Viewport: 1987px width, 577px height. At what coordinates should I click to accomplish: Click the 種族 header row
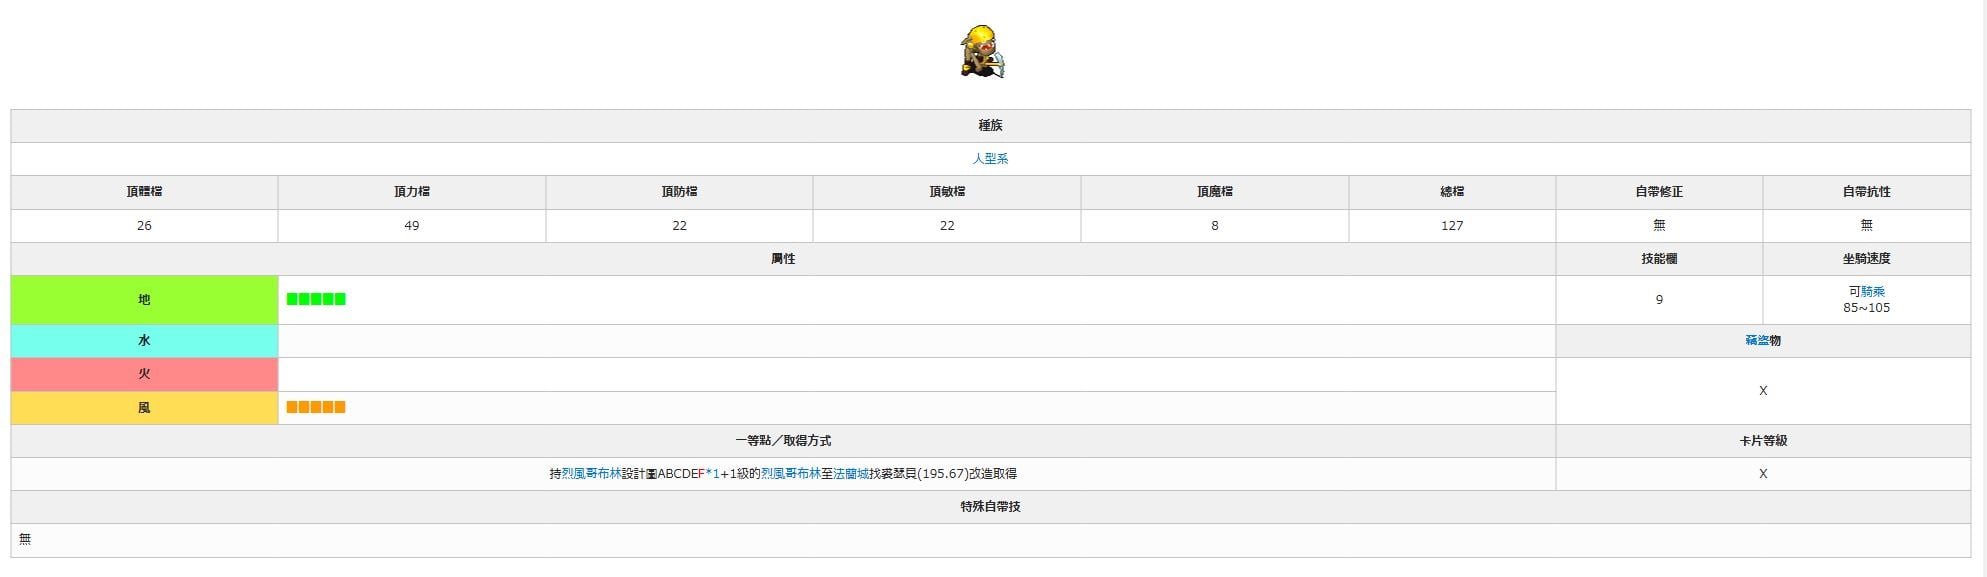click(990, 126)
